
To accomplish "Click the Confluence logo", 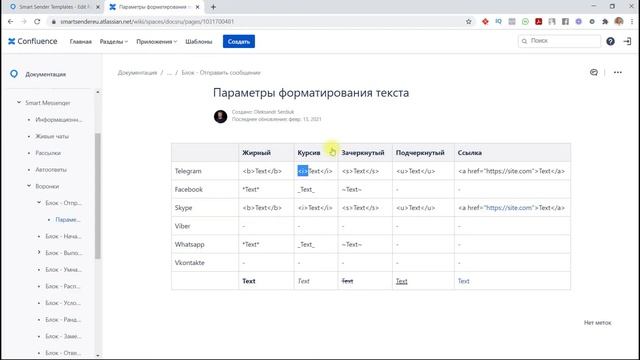I will pos(33,41).
